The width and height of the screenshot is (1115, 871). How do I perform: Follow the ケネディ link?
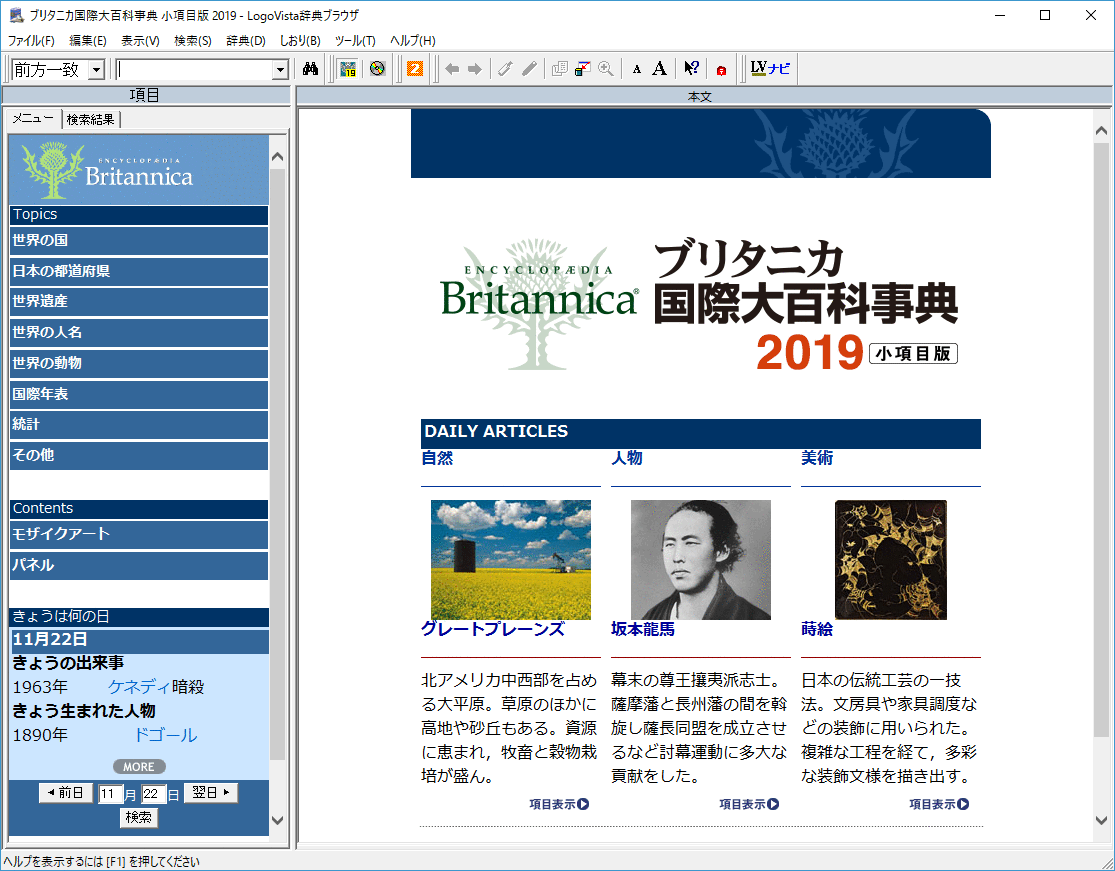[x=139, y=687]
